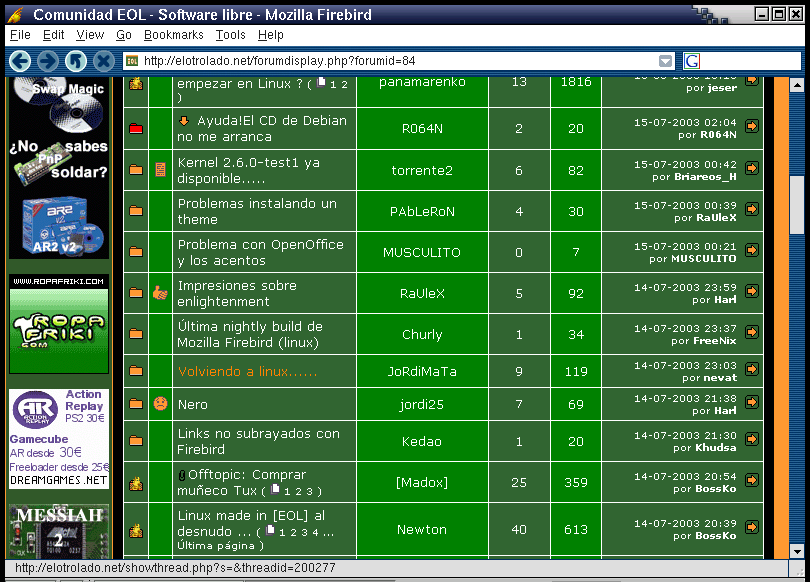The width and height of the screenshot is (810, 582).
Task: Open the Edit menu
Action: (53, 35)
